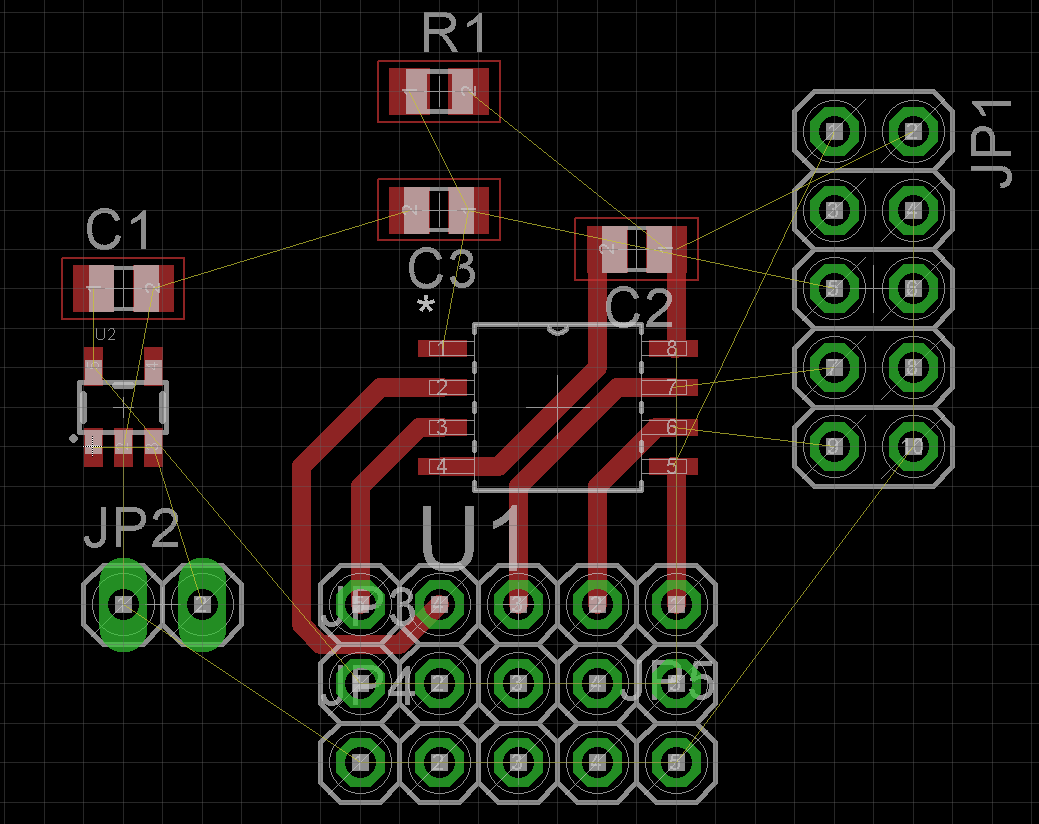Image resolution: width=1039 pixels, height=824 pixels.
Task: Click pin 4 of IC U1
Action: click(443, 466)
